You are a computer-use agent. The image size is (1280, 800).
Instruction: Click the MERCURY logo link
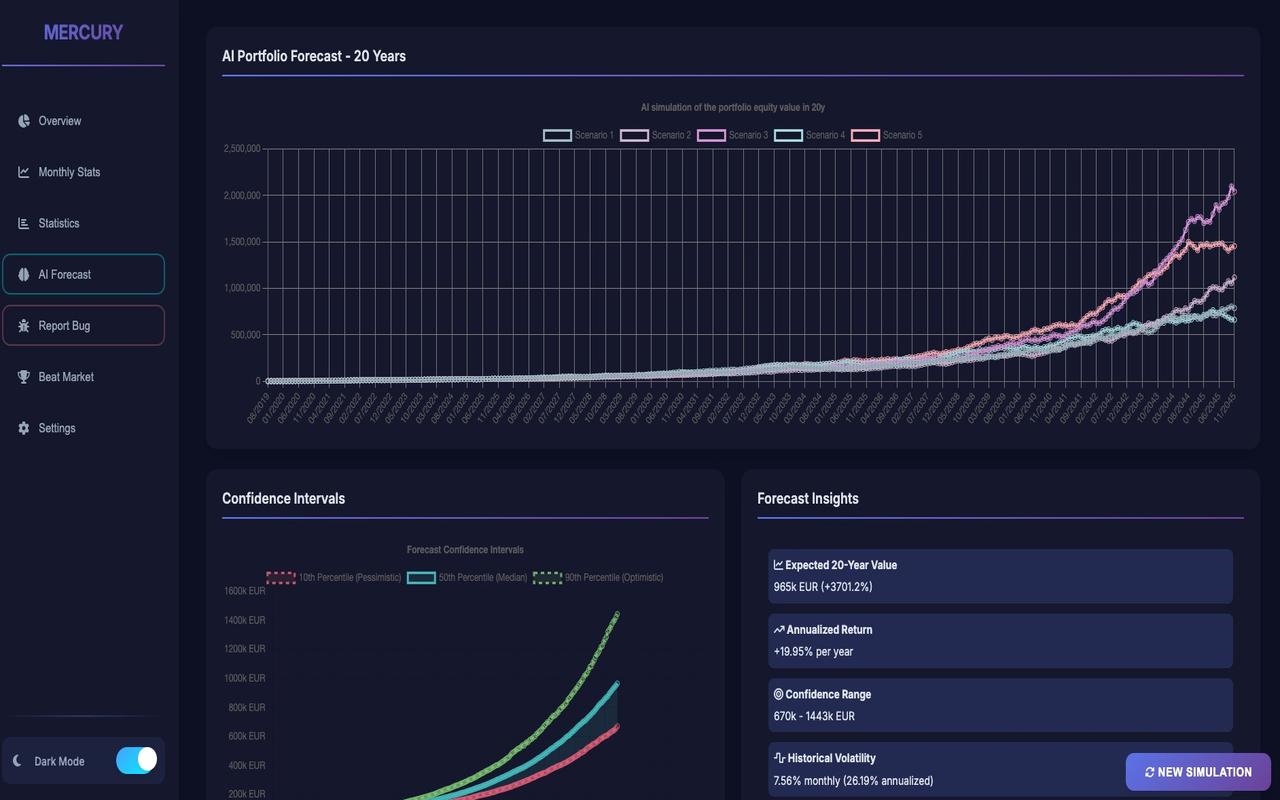[83, 32]
